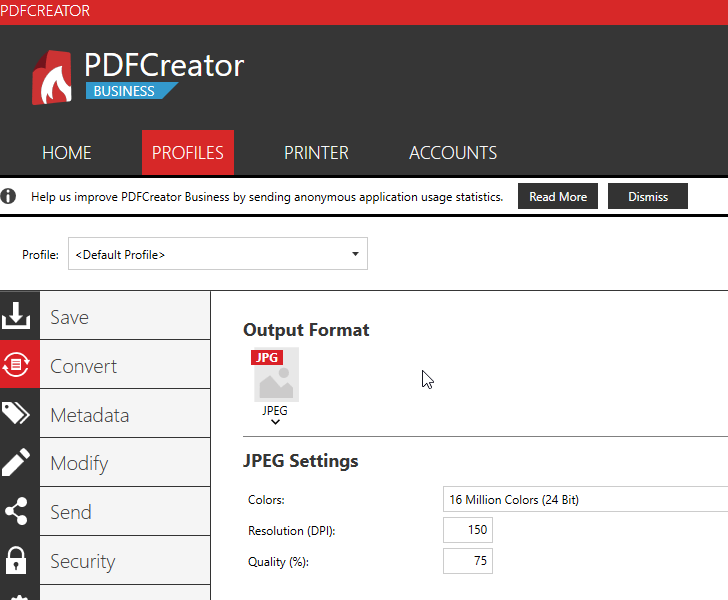728x600 pixels.
Task: Expand the JPEG output format chevron
Action: (275, 422)
